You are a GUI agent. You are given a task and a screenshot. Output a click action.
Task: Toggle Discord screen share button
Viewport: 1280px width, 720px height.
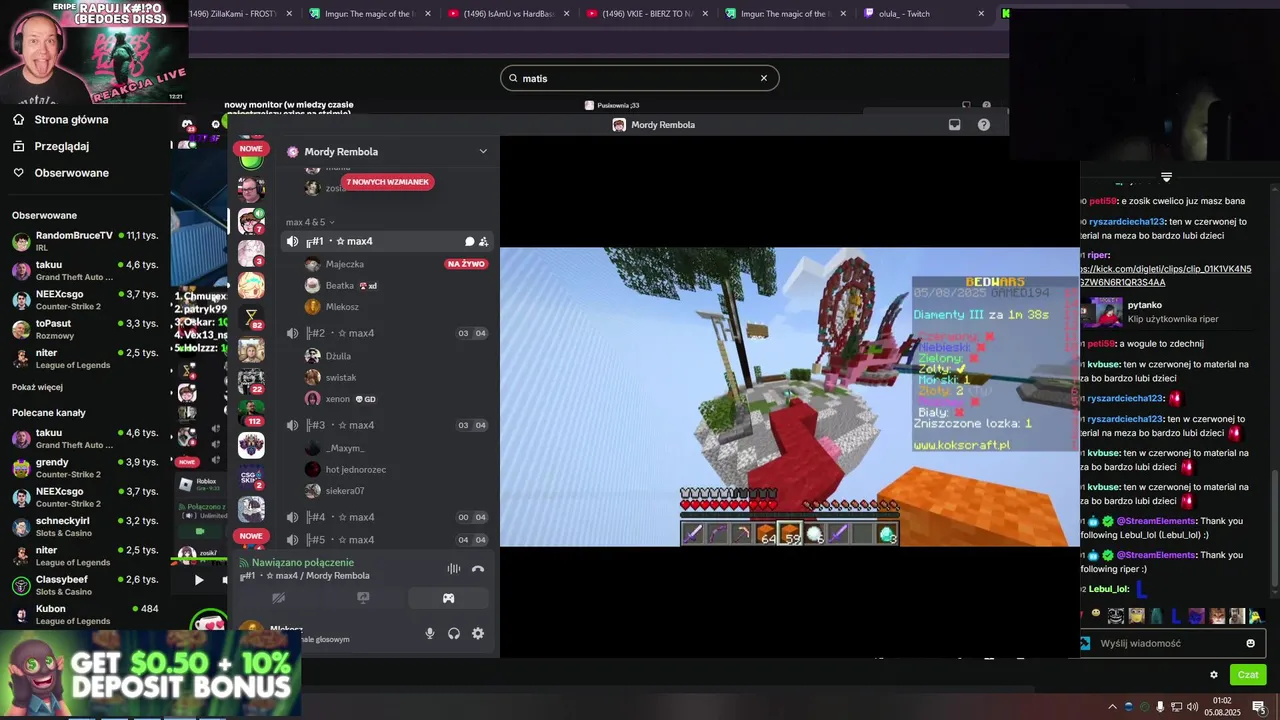(x=363, y=598)
